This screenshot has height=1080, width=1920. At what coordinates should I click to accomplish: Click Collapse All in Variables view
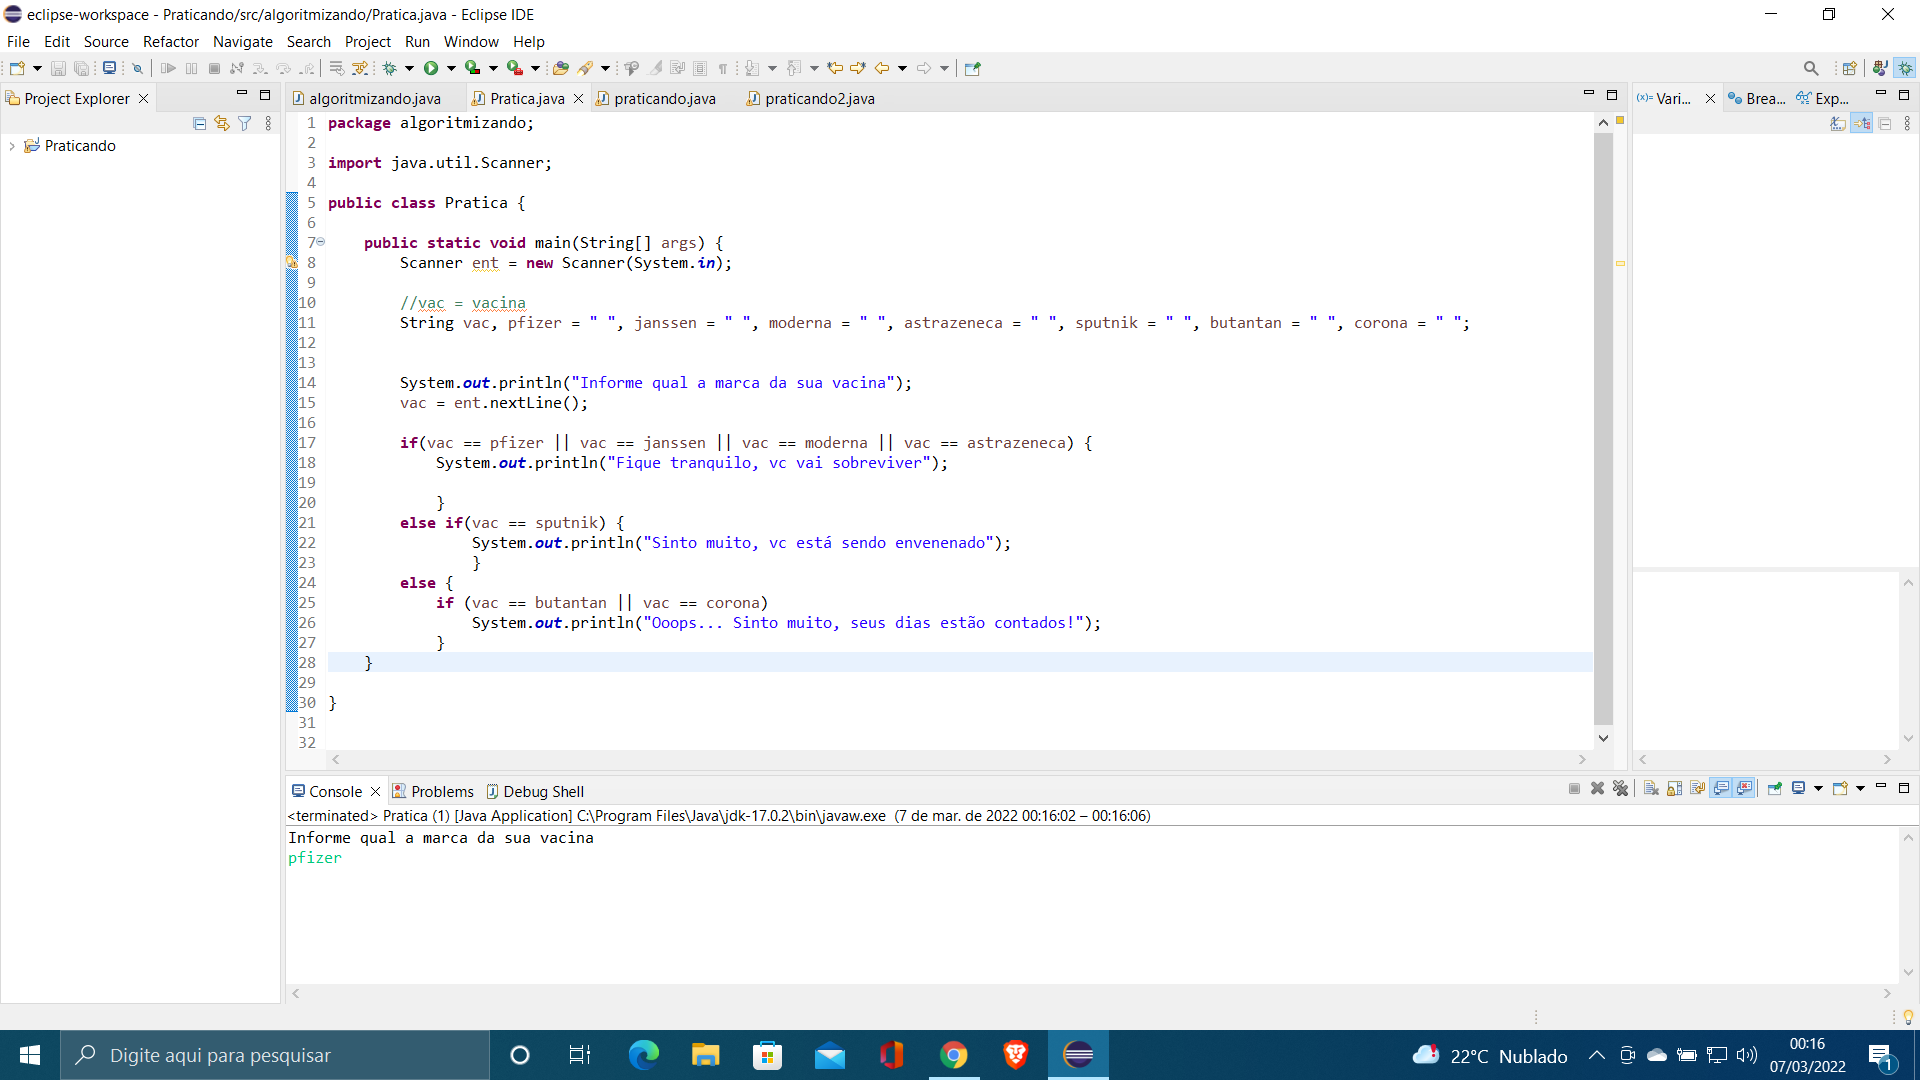pos(1885,123)
